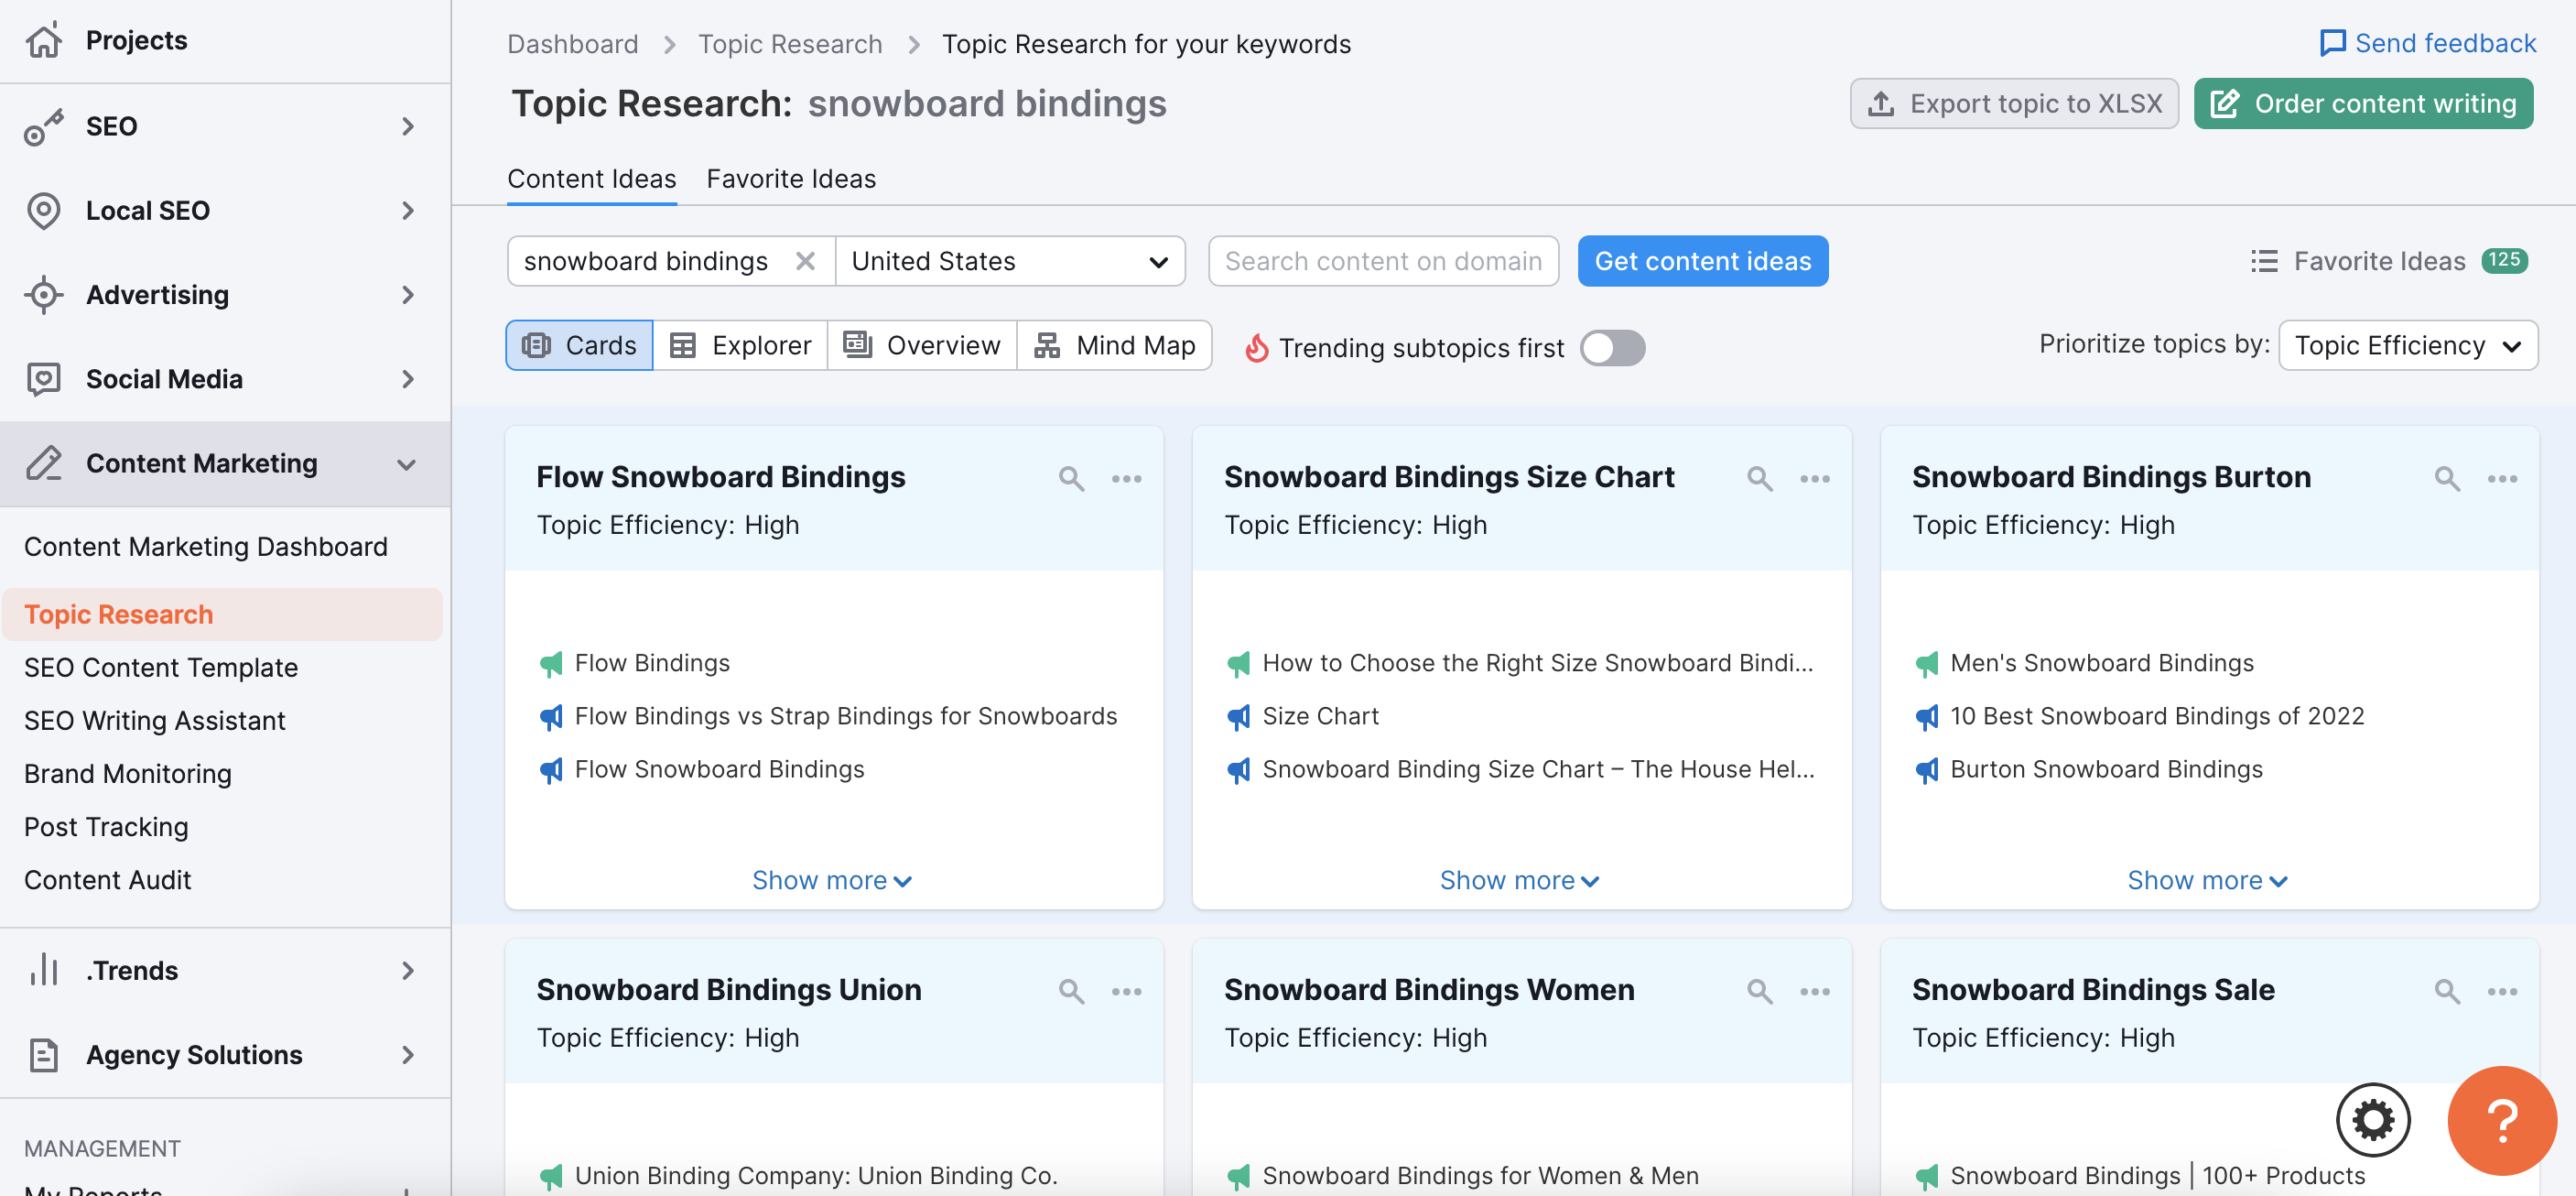
Task: Expand the Advertising sidebar section
Action: 407,294
